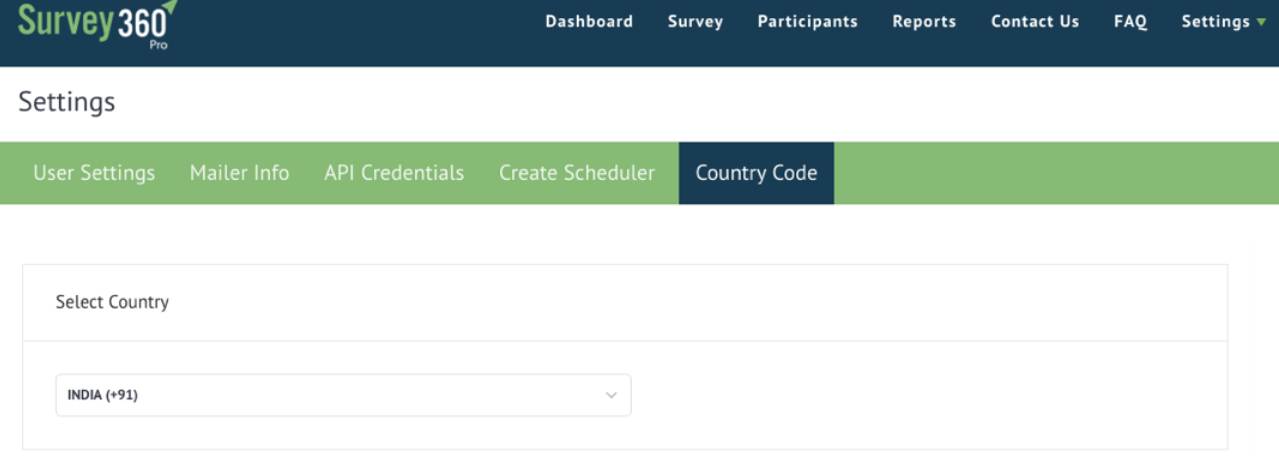Open Participants from the top navigation

pos(807,21)
